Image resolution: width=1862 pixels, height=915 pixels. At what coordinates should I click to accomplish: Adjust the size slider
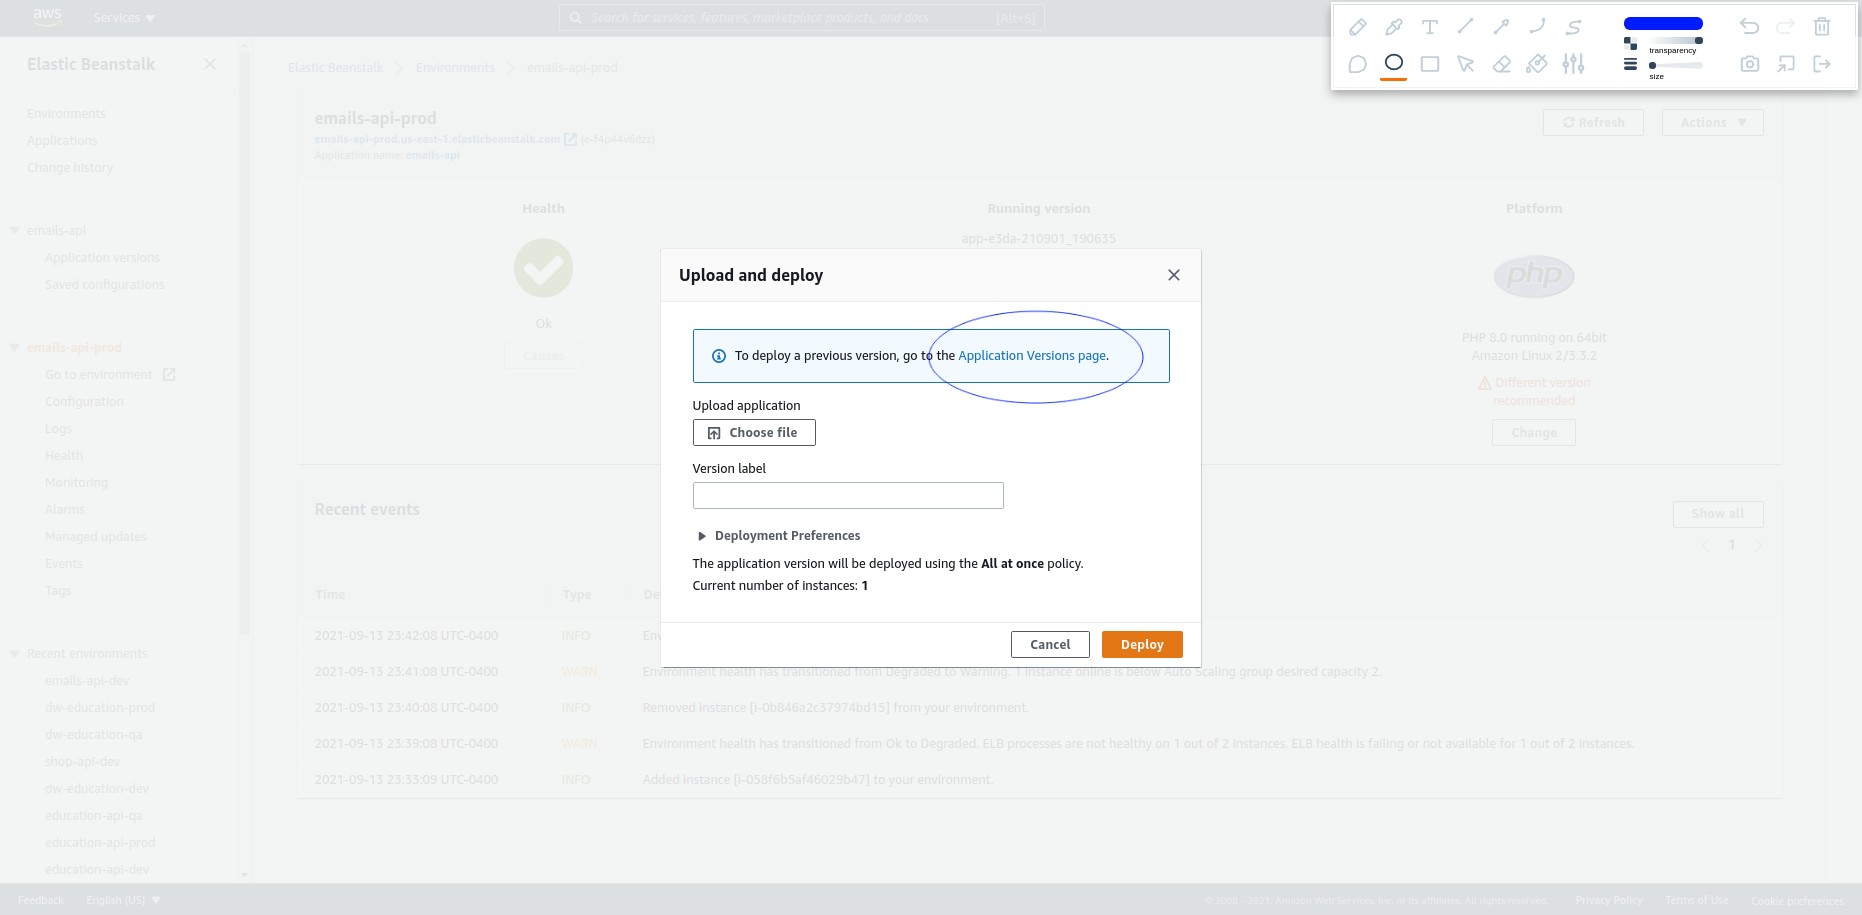(x=1675, y=65)
